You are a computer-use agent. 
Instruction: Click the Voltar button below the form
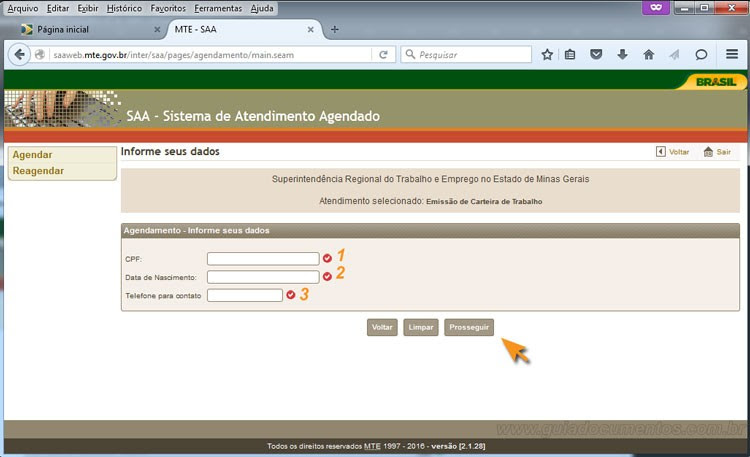pos(382,327)
